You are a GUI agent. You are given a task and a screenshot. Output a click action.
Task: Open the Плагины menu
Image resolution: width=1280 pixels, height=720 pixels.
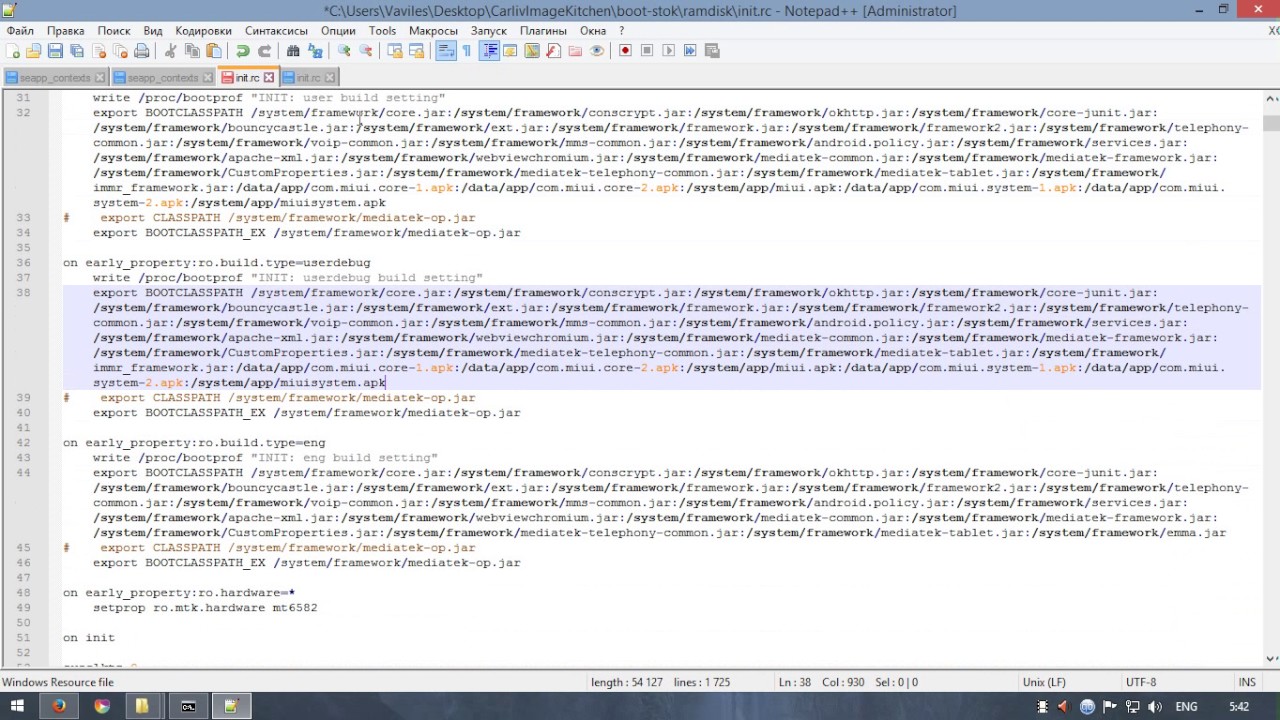543,31
